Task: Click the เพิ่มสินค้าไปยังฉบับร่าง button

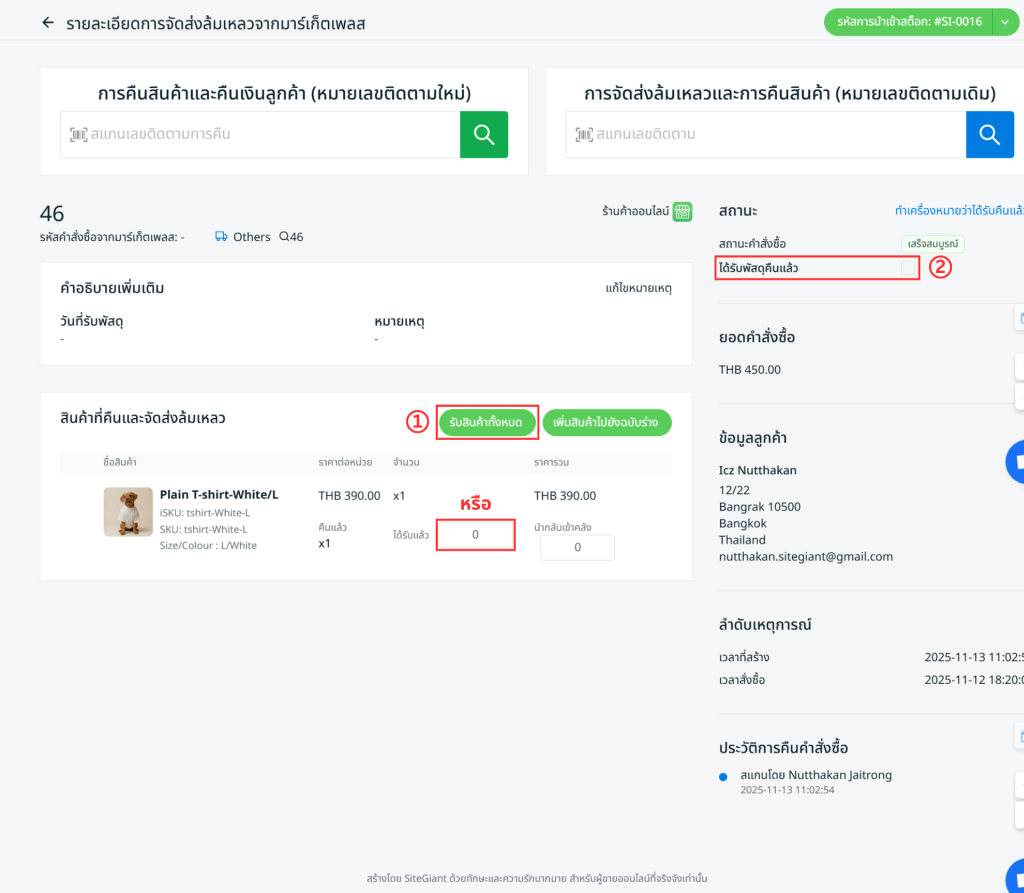Action: coord(607,423)
